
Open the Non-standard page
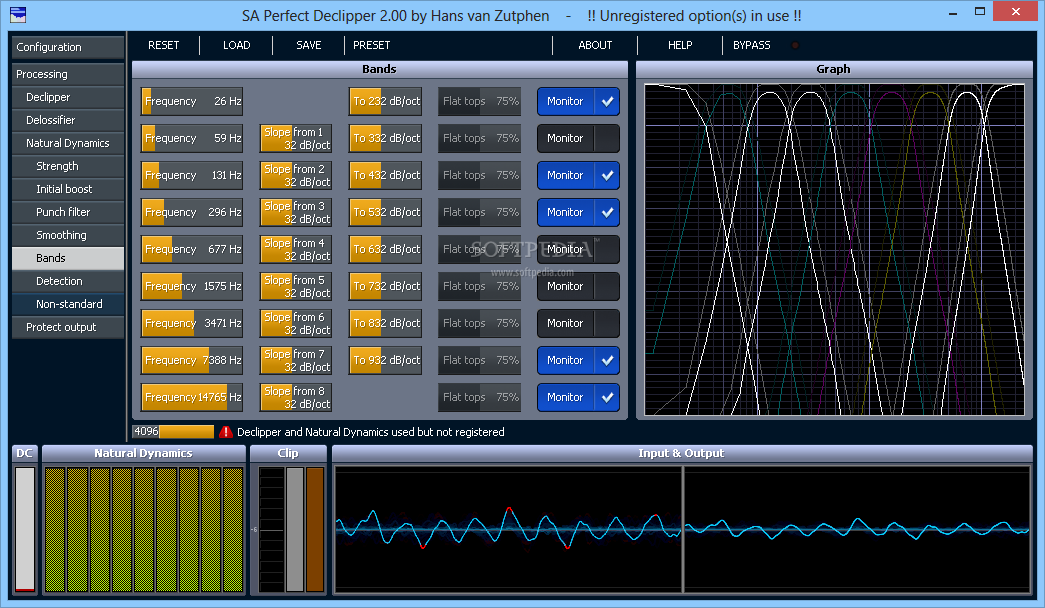click(68, 304)
